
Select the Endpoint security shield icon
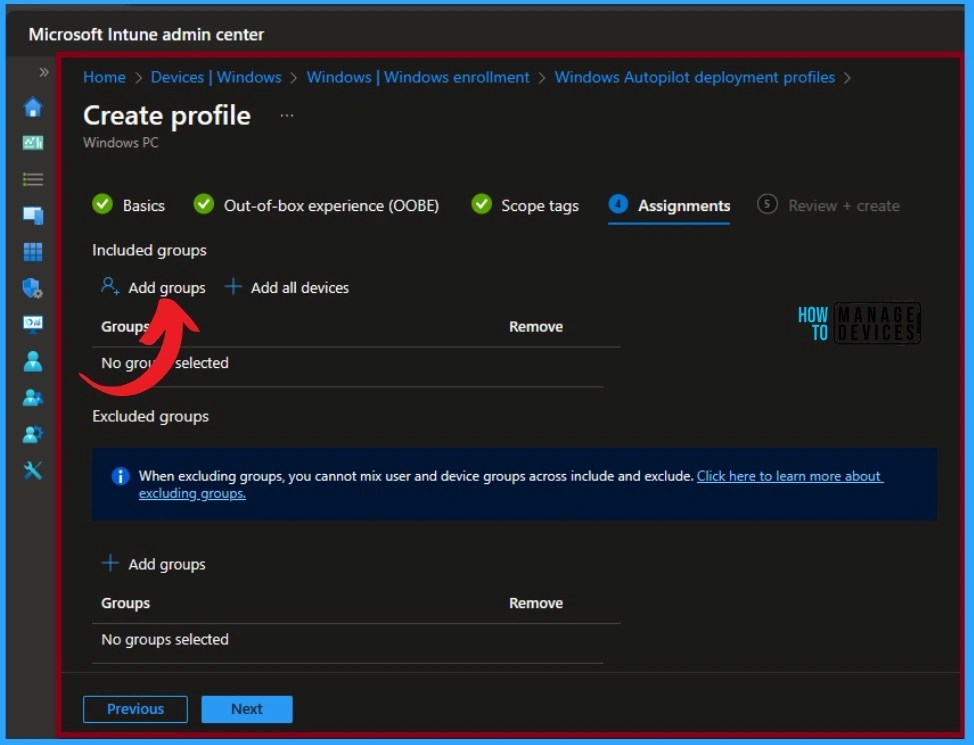pyautogui.click(x=32, y=288)
